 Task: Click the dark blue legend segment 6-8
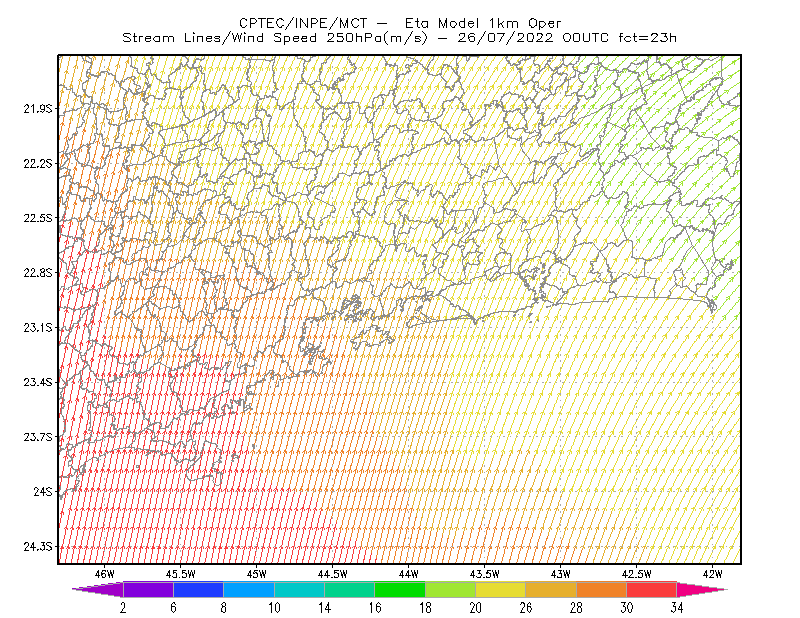click(x=198, y=589)
